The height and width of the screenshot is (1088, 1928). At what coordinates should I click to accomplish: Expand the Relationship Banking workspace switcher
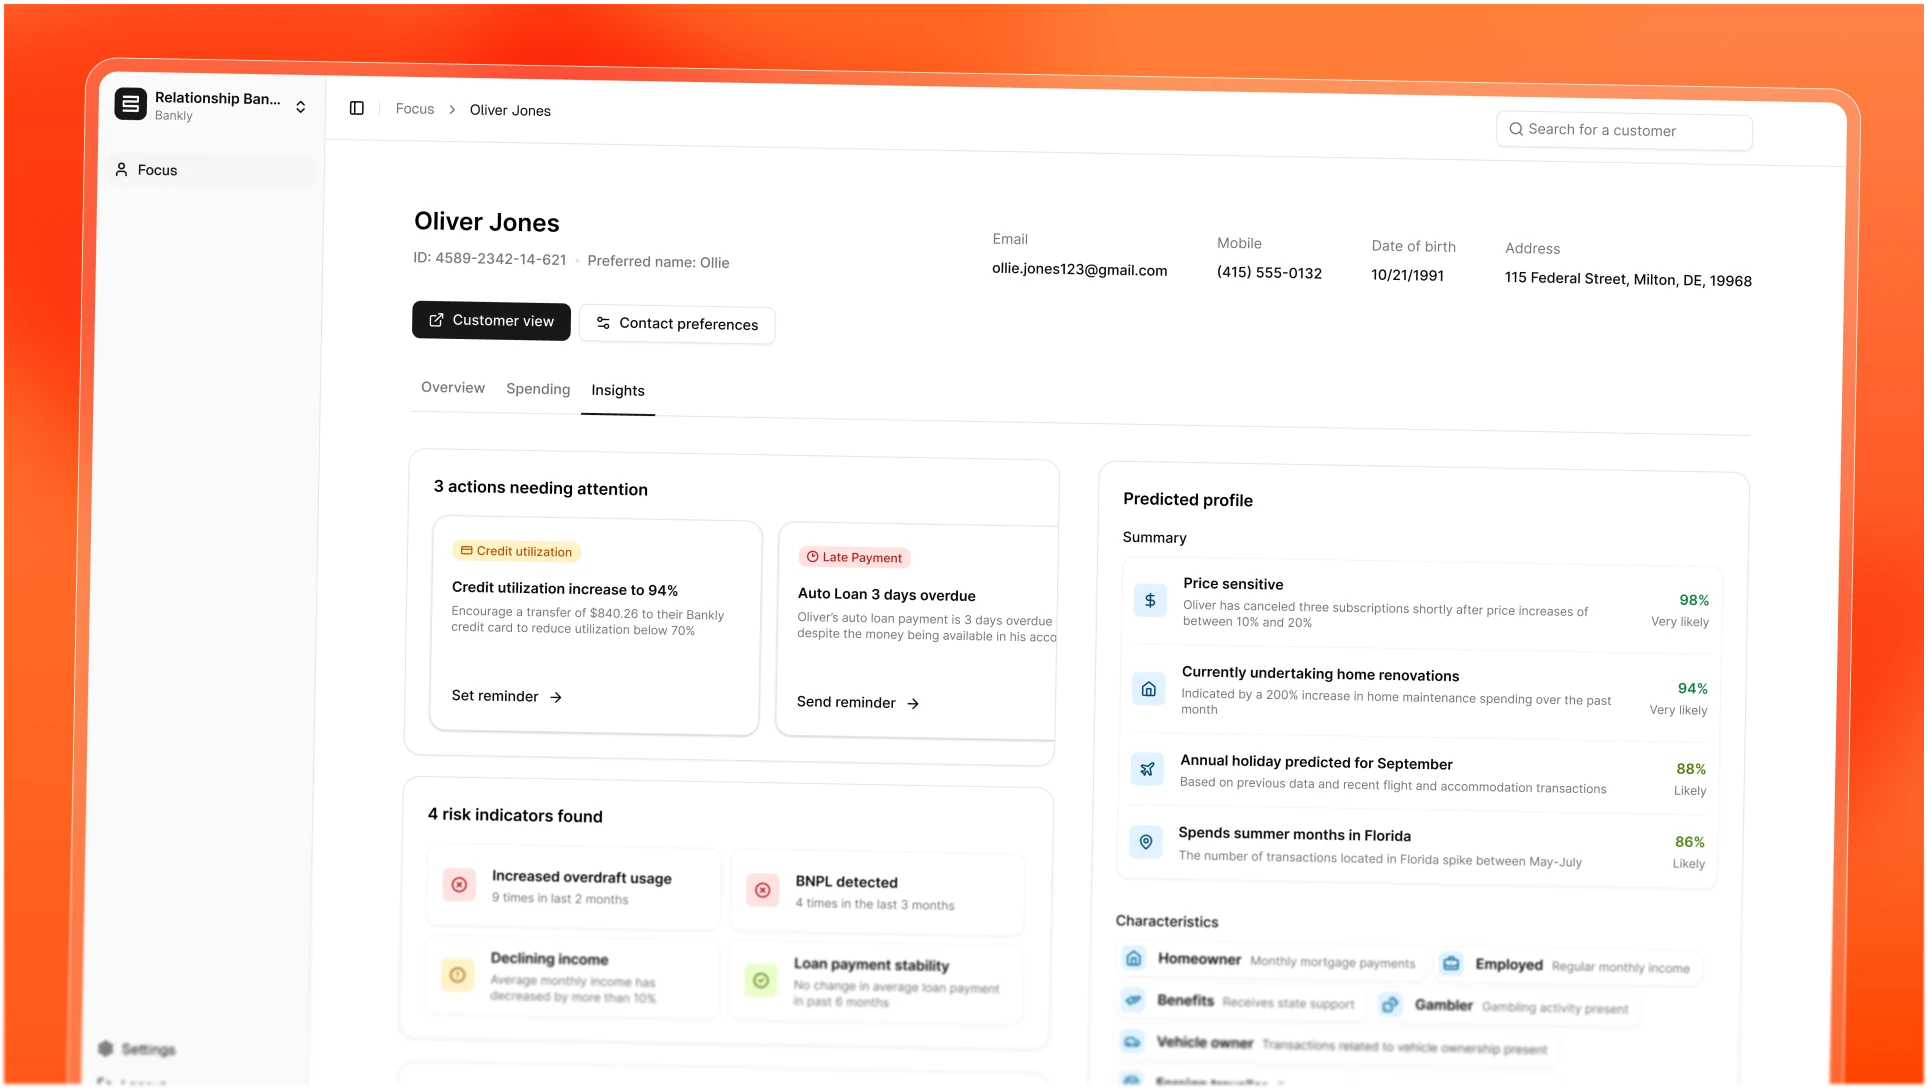pyautogui.click(x=300, y=107)
